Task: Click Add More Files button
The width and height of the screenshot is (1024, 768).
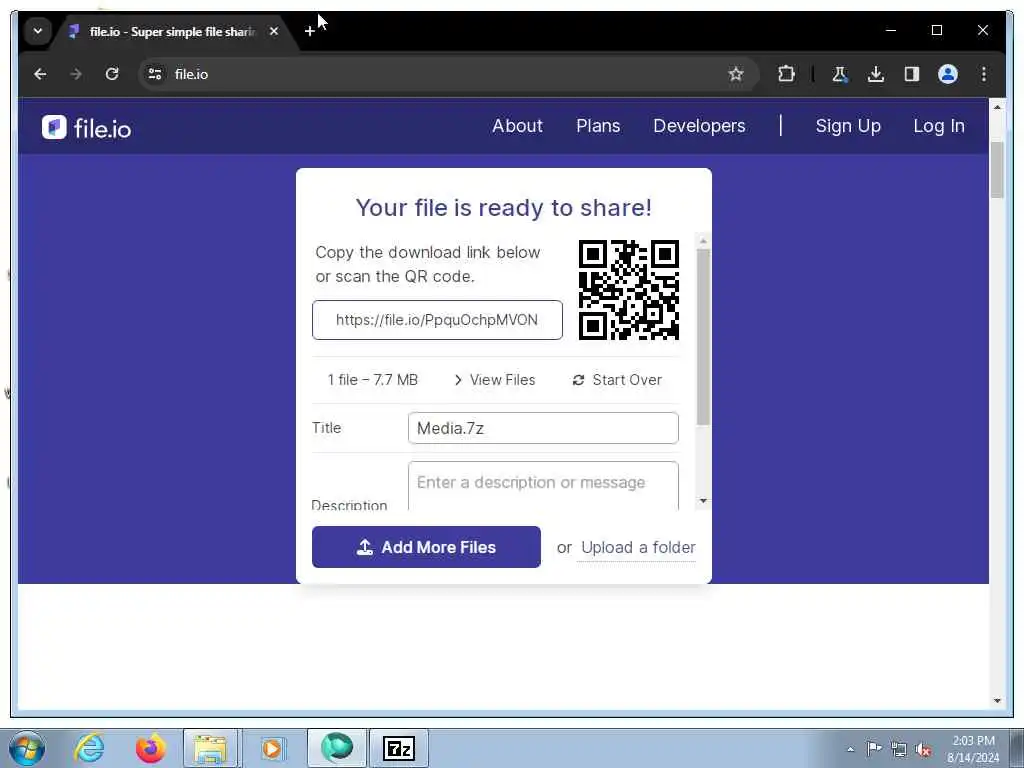Action: coord(426,547)
